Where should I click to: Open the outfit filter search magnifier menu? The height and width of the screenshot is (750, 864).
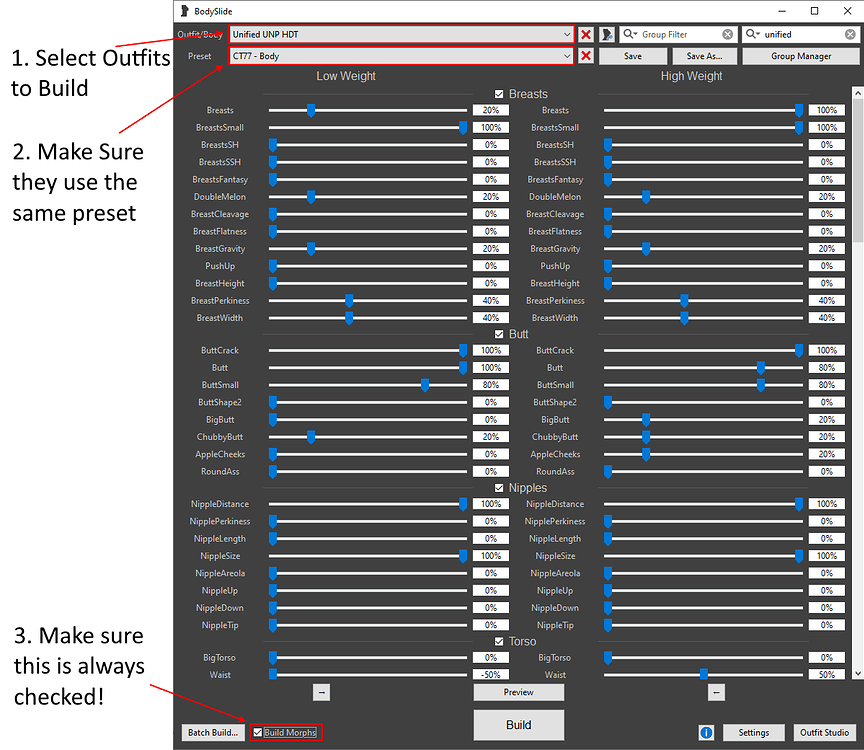pyautogui.click(x=752, y=34)
